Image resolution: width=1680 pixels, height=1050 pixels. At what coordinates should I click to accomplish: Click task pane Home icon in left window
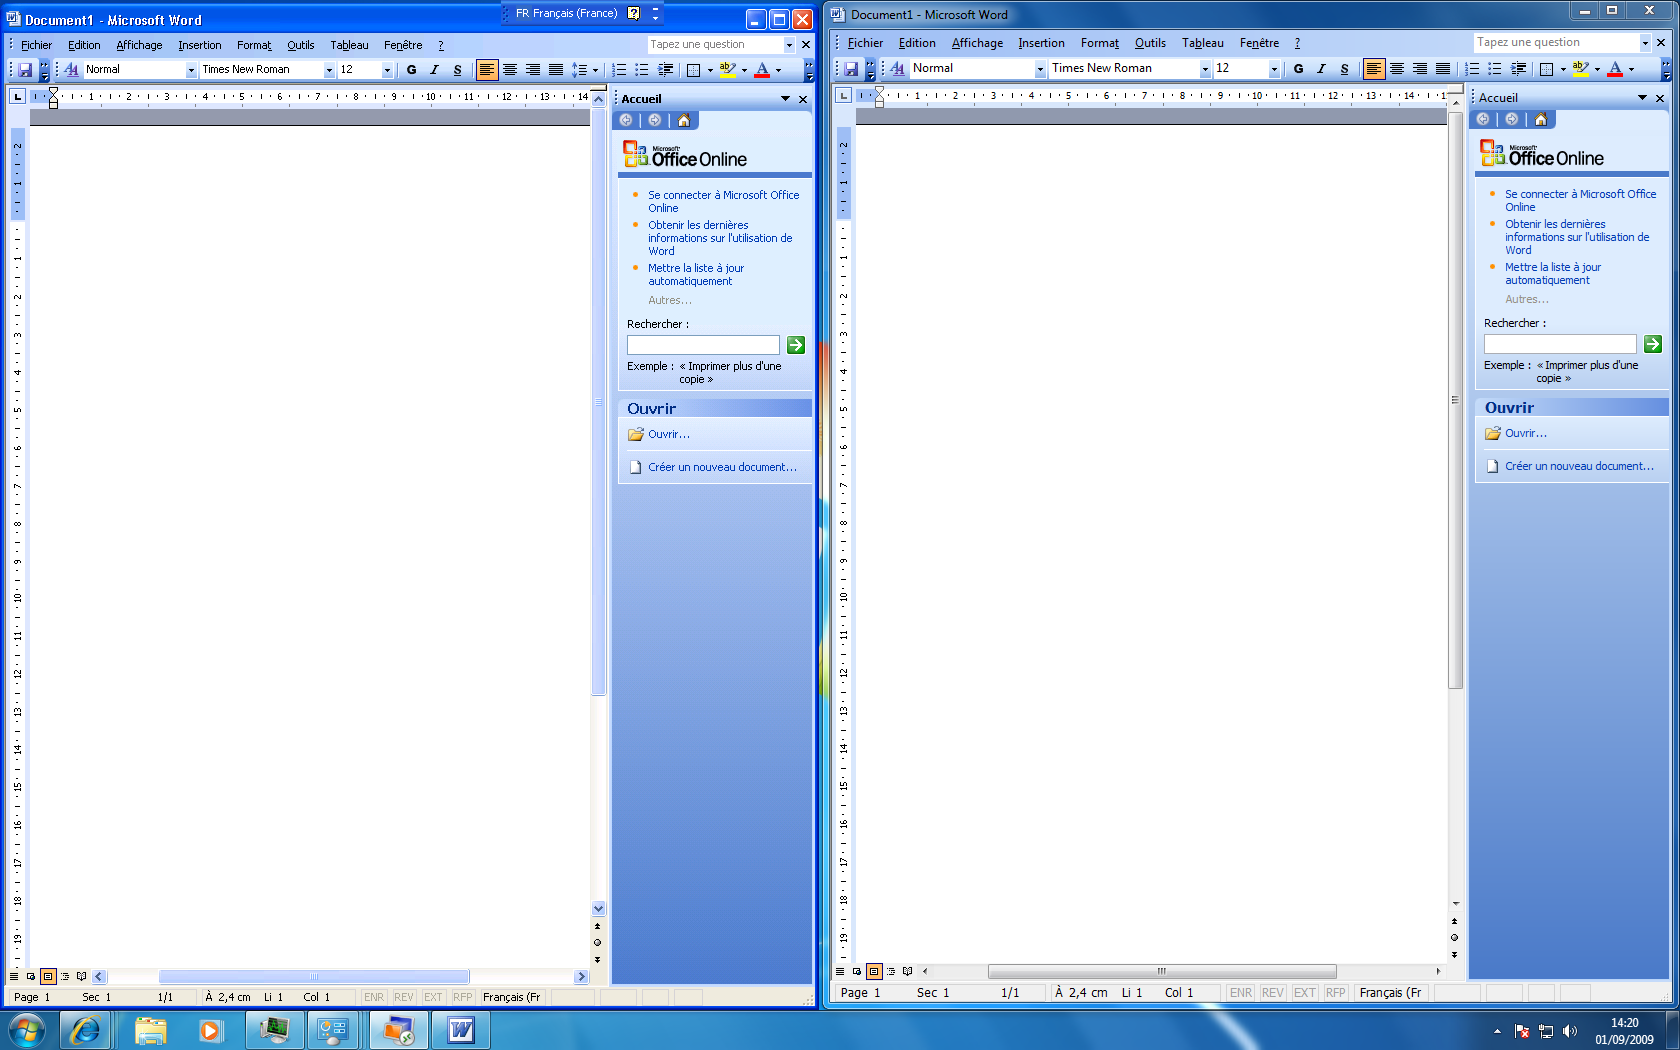click(684, 120)
